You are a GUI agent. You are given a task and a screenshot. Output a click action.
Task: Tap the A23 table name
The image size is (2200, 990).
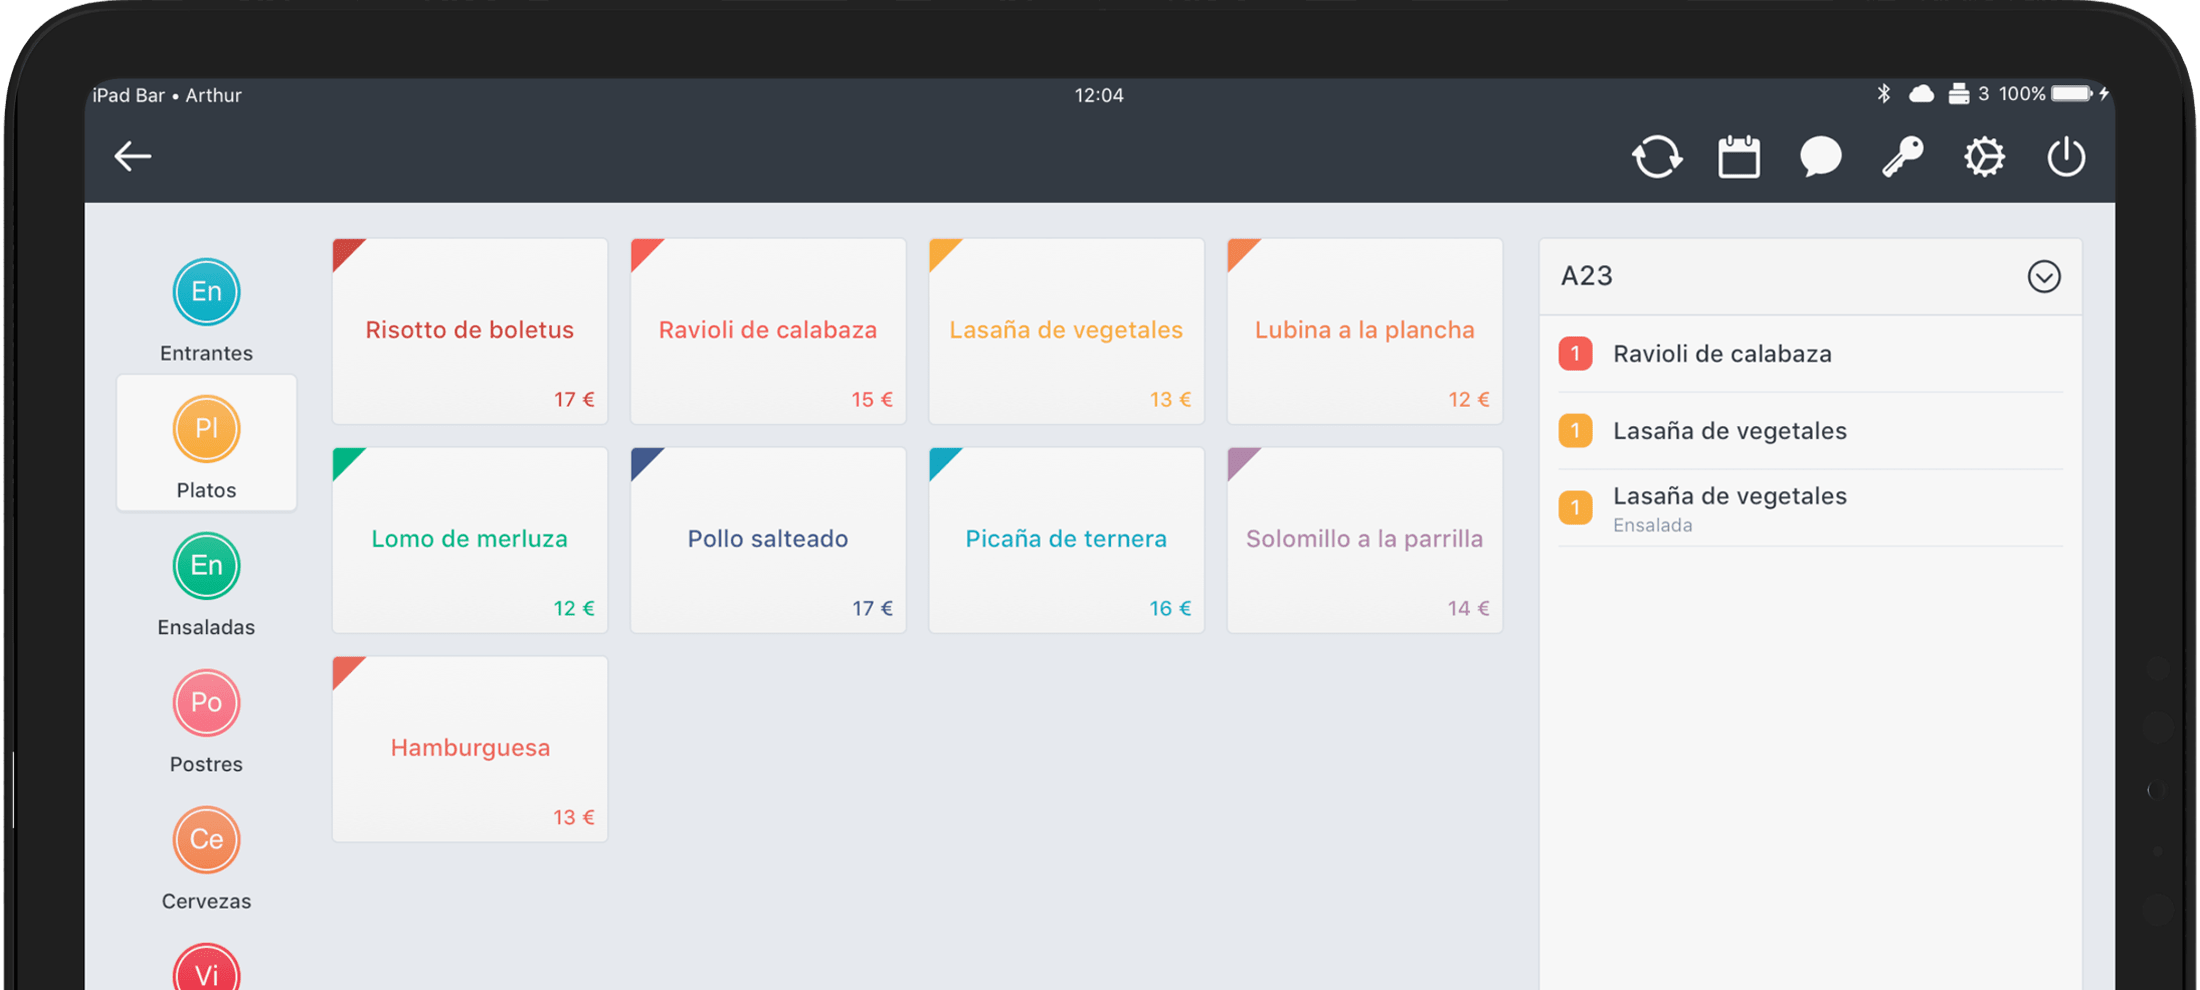point(1587,276)
